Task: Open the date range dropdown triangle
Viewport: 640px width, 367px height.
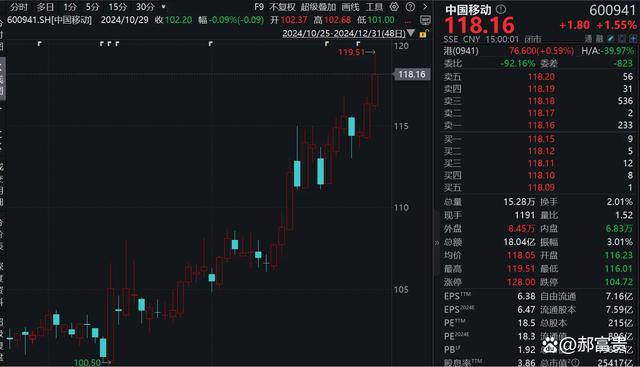Action: 411,33
